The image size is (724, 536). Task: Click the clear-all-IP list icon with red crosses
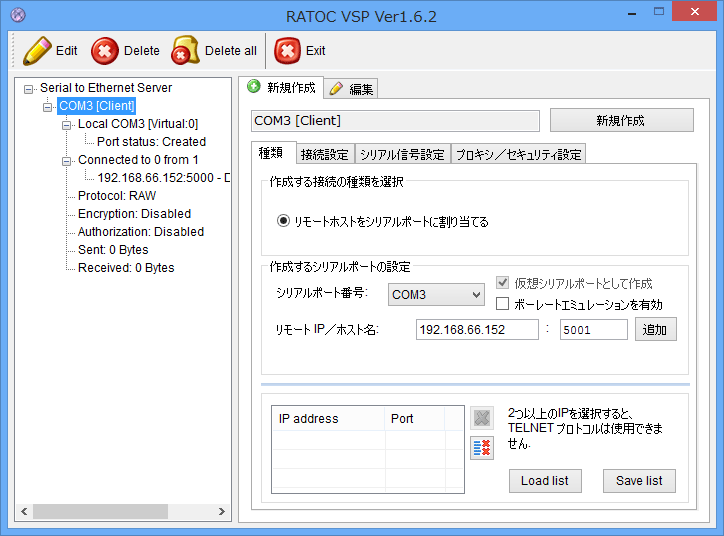(482, 448)
